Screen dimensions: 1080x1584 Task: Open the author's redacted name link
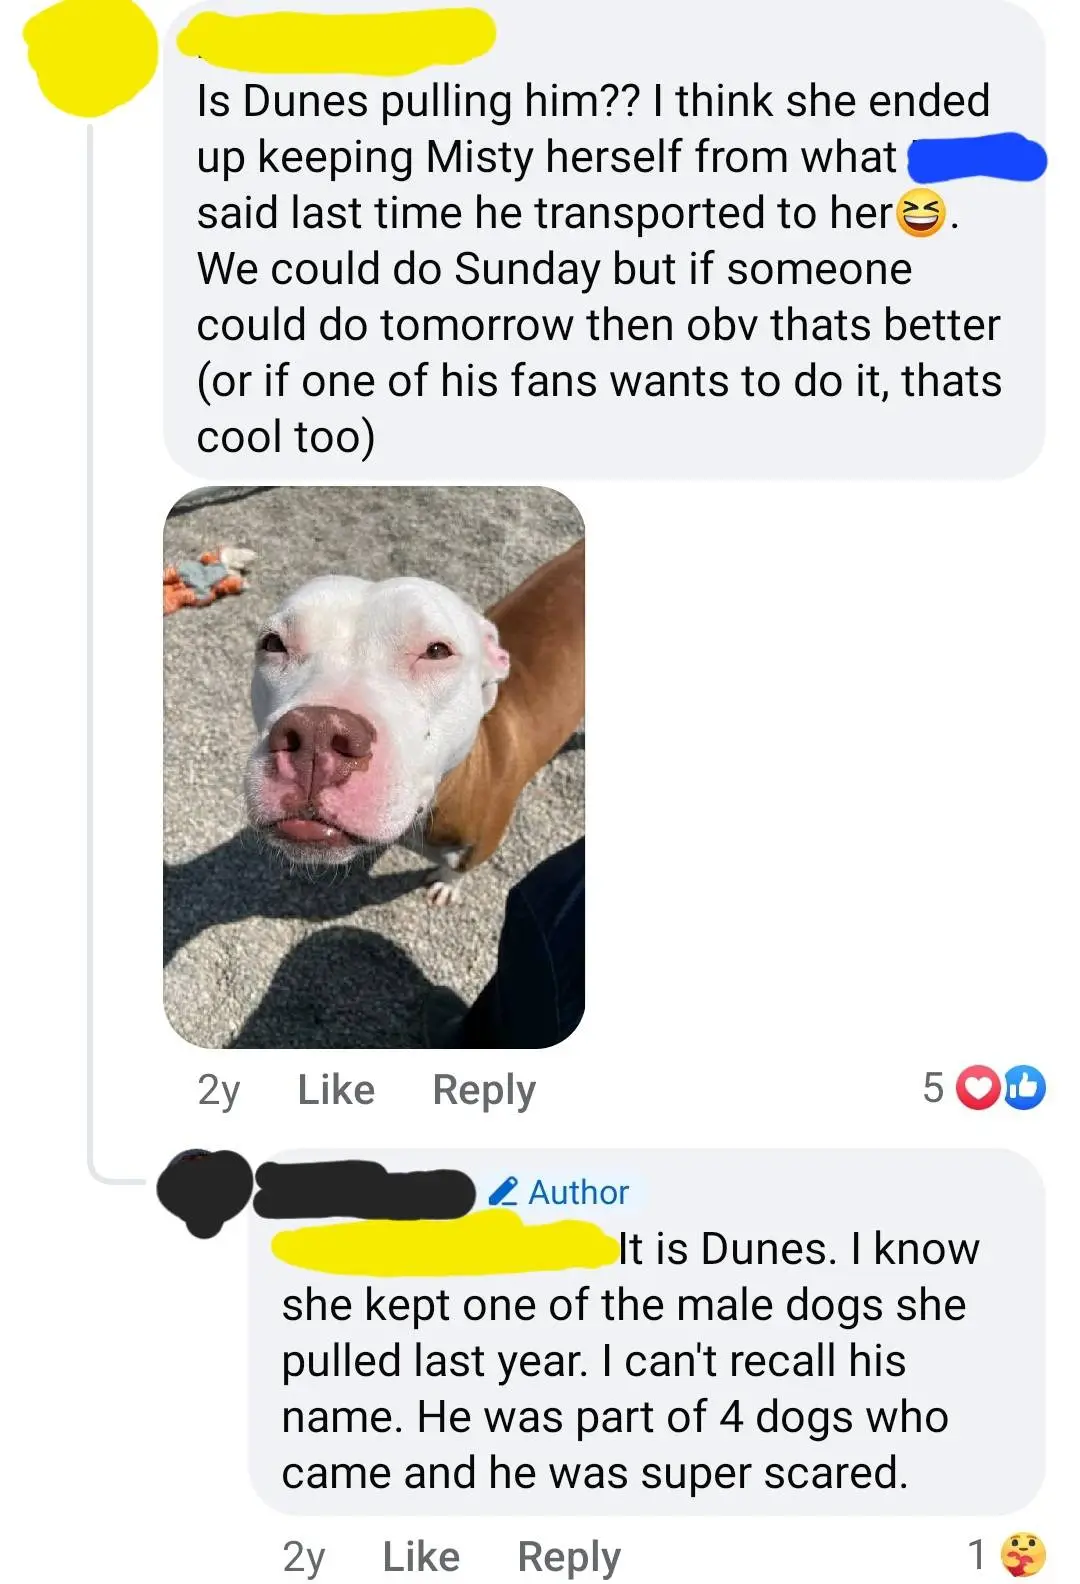[x=365, y=1190]
